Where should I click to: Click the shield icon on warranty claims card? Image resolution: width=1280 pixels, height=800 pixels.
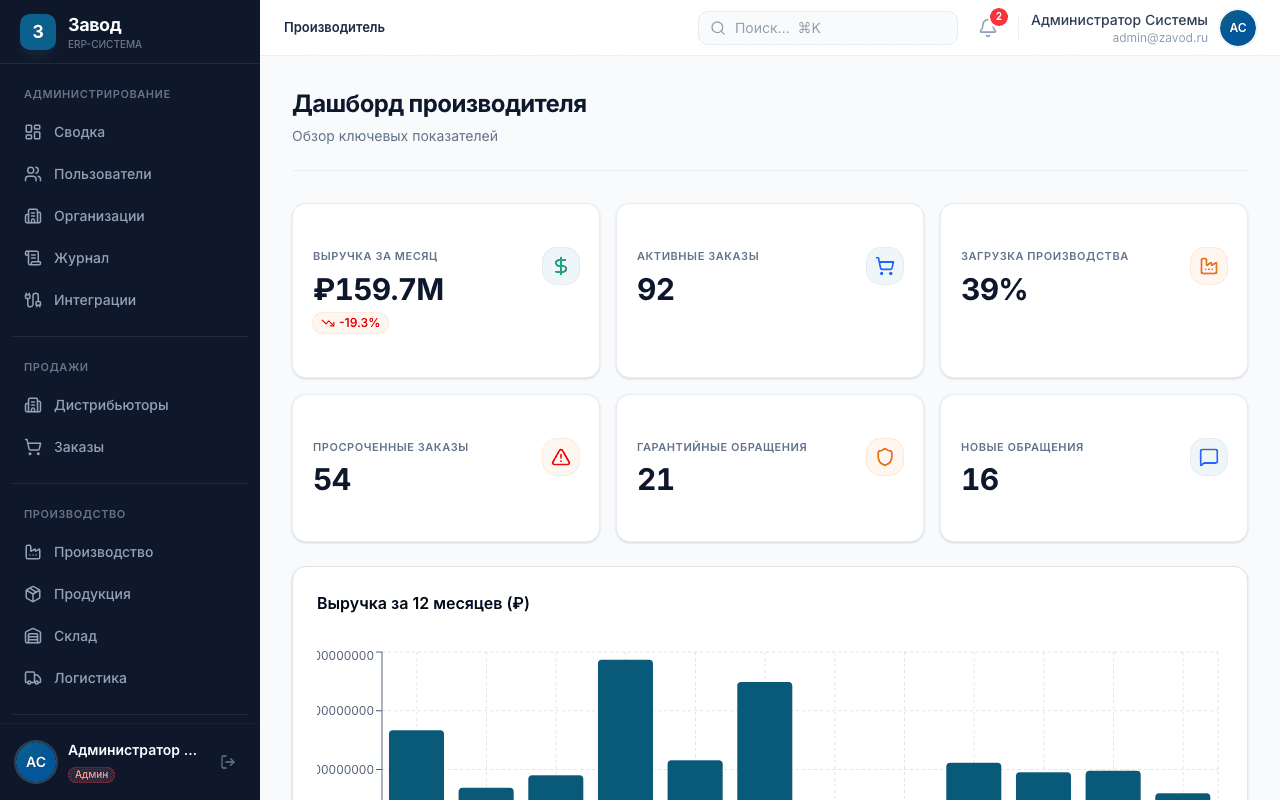(x=884, y=456)
